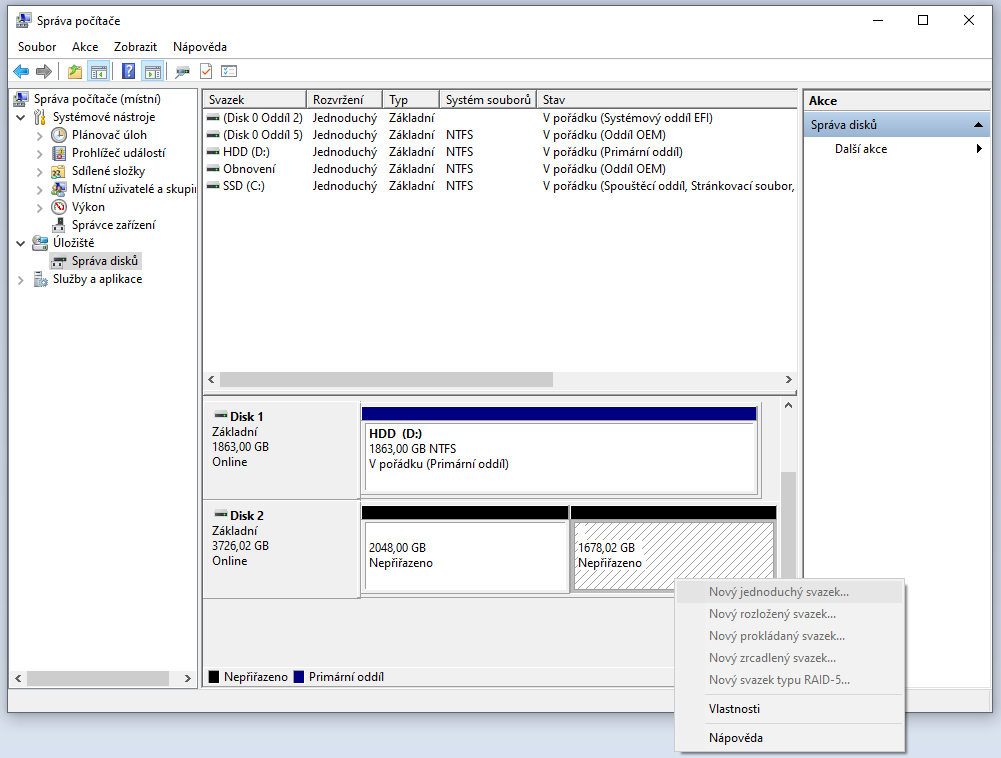
Task: Click the volume list horizontal scrollbar
Action: (x=386, y=380)
